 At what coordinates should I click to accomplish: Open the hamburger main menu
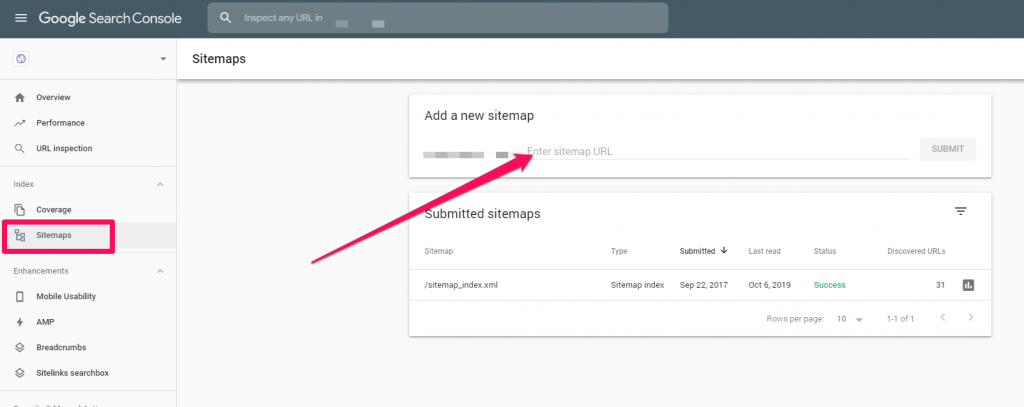[x=21, y=18]
